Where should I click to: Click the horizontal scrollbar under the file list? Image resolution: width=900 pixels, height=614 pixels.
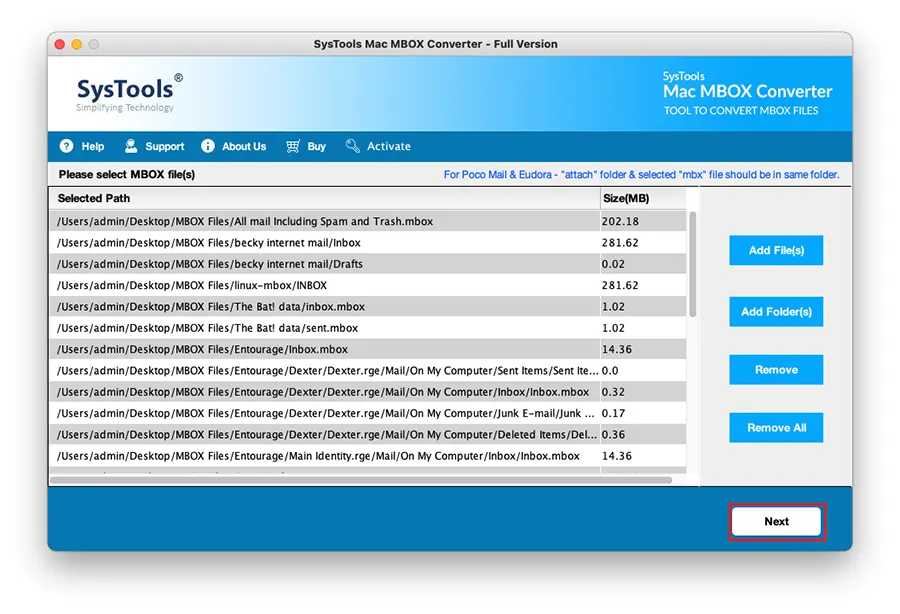click(361, 480)
